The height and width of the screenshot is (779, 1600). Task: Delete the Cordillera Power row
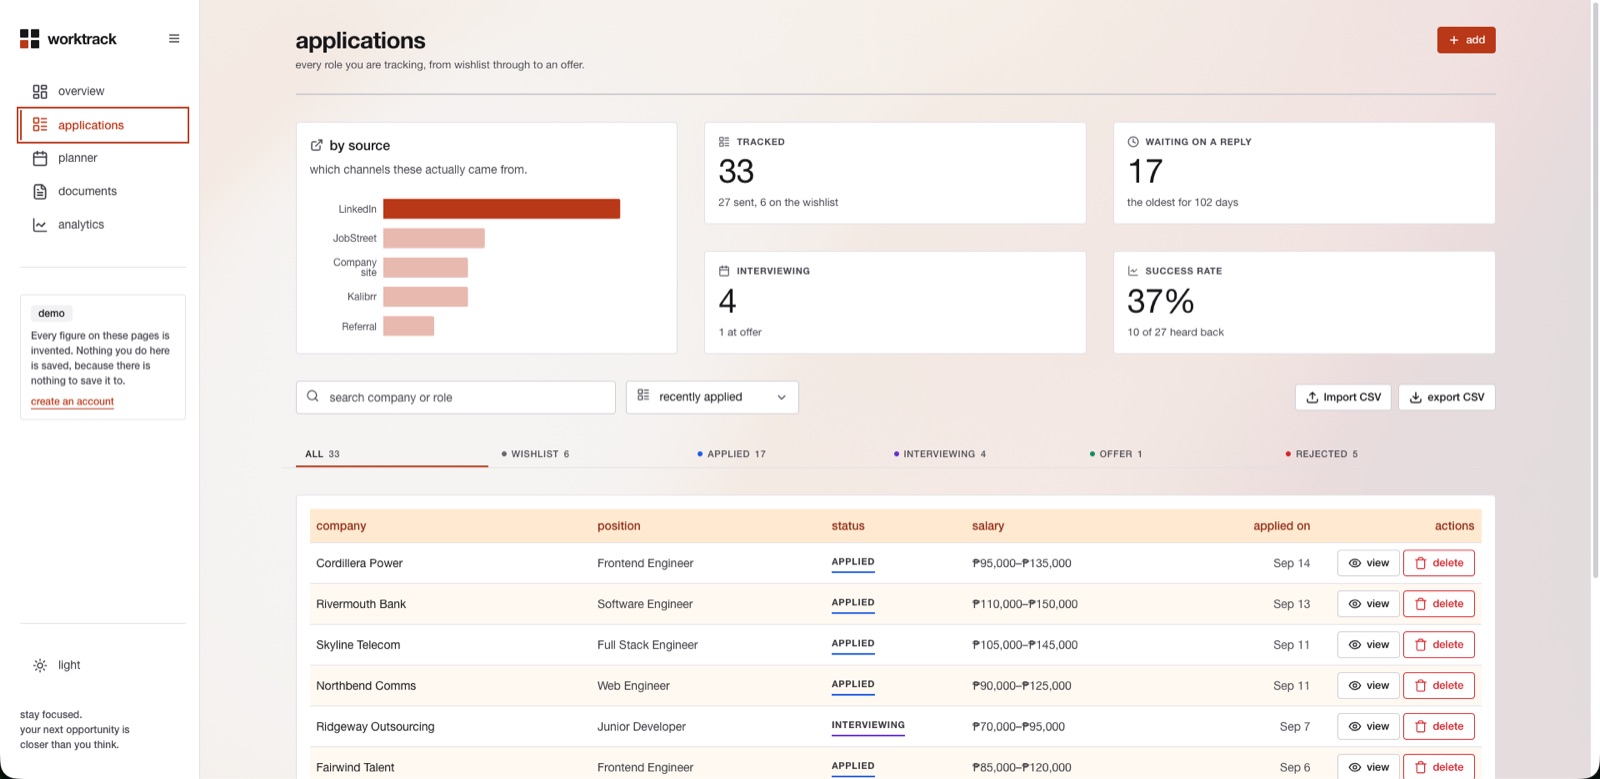tap(1438, 563)
